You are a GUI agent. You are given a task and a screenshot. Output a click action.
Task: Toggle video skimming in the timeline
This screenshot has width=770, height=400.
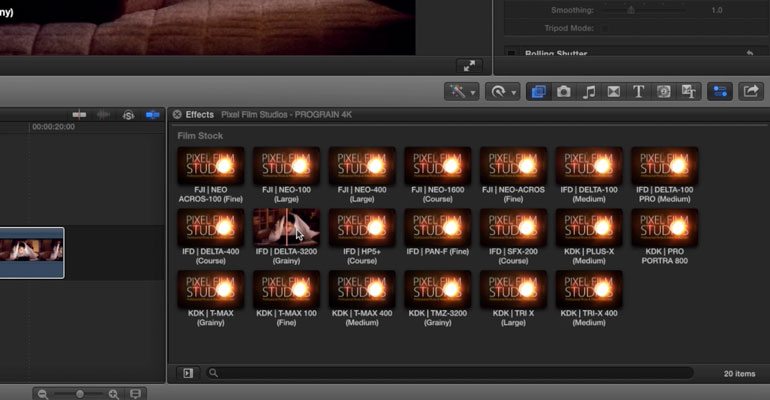tap(79, 115)
